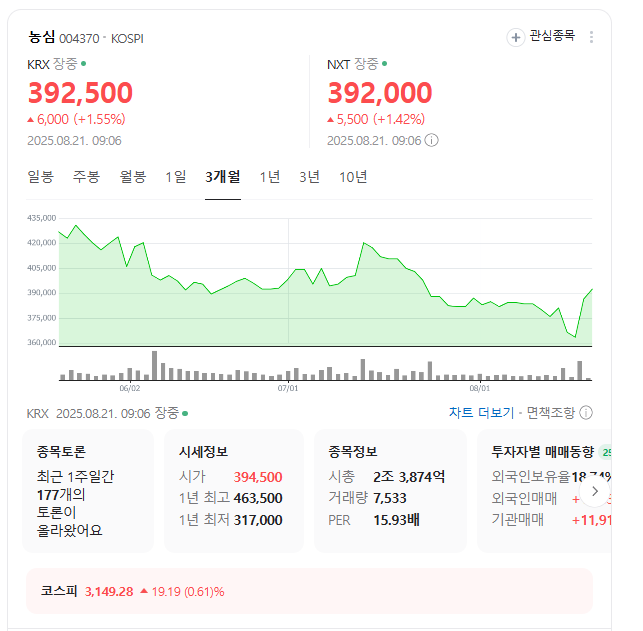The image size is (643, 631).
Task: Open the three-dot more options menu
Action: pos(591,37)
